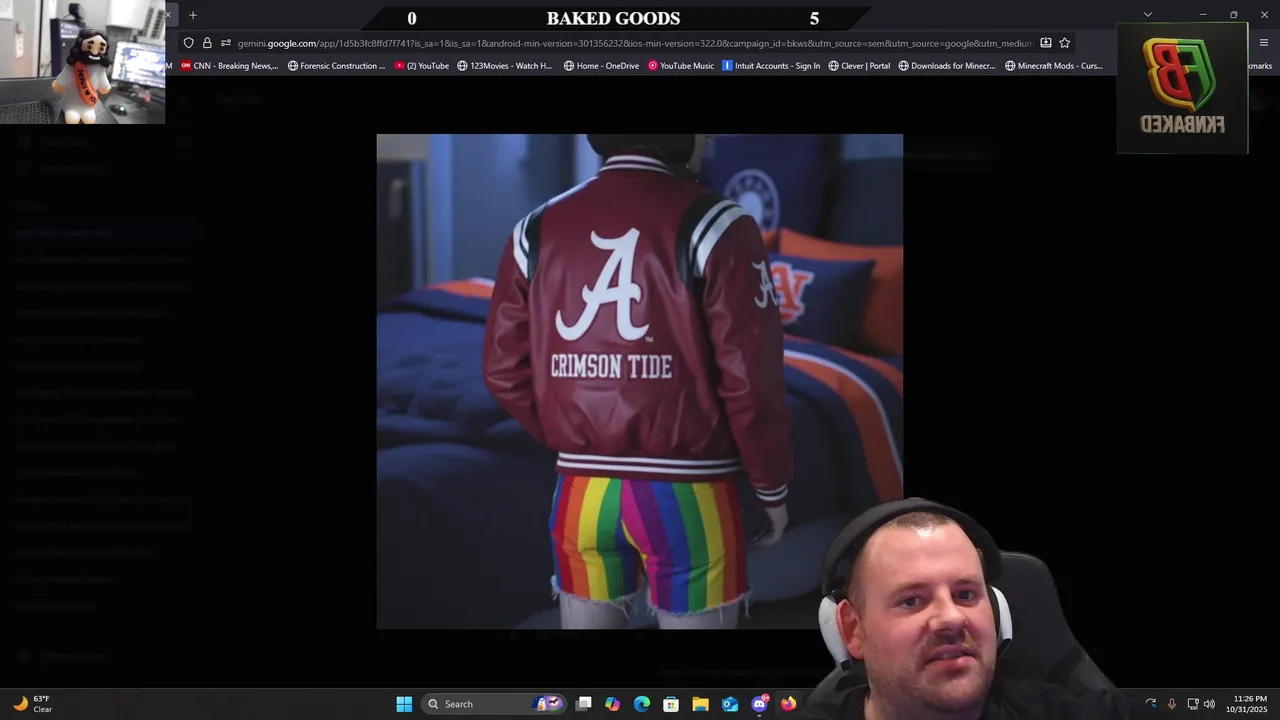Click the site permissions icon beside the padlock
The height and width of the screenshot is (720, 1280).
point(226,43)
